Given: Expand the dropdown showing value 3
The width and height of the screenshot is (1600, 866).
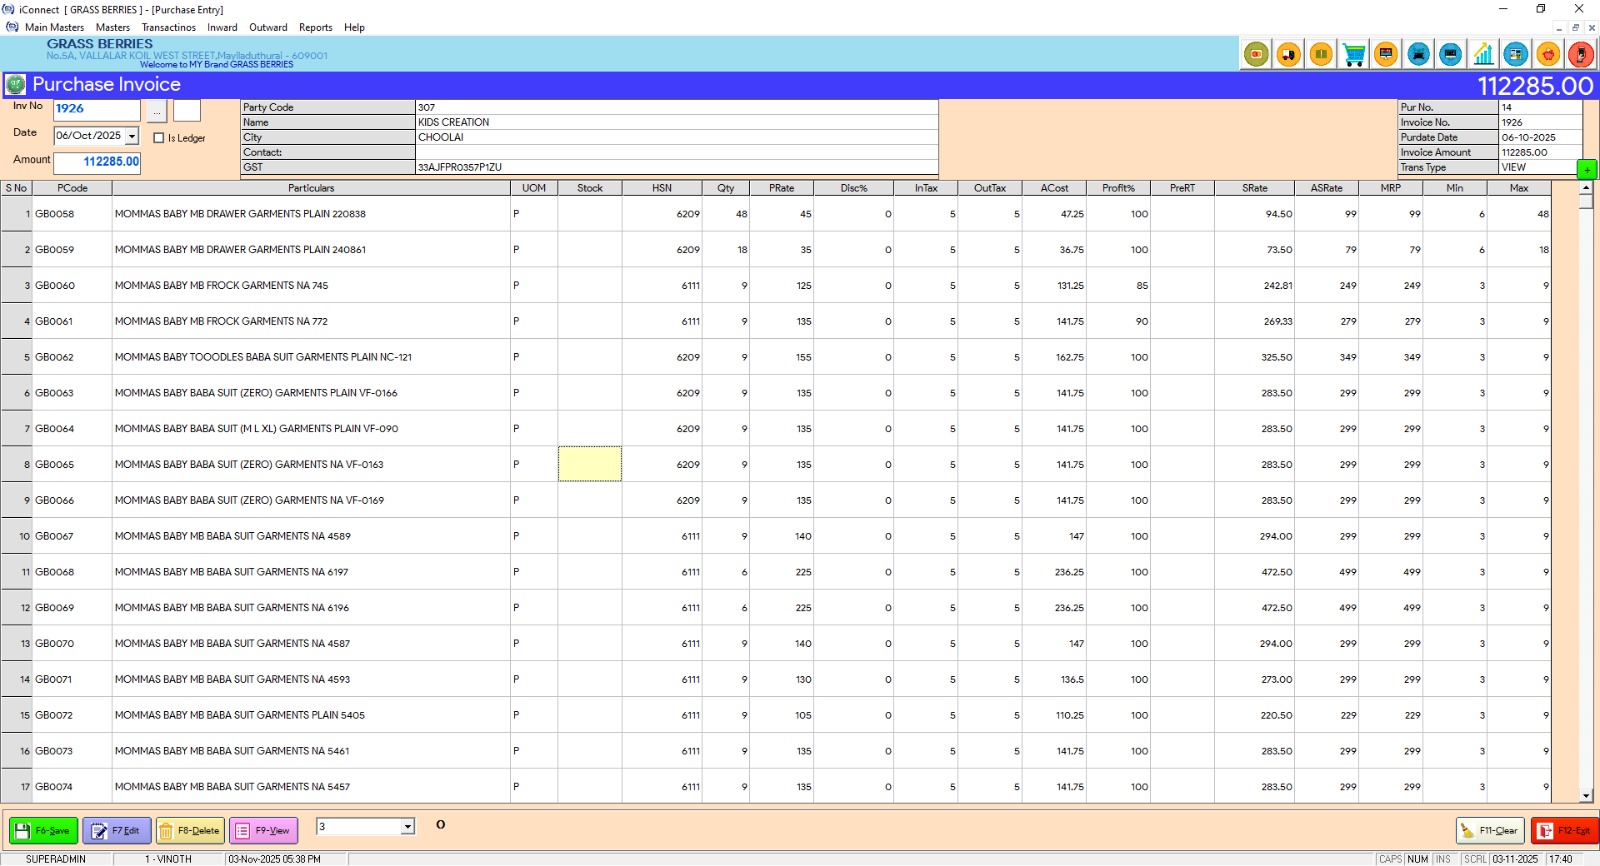Looking at the screenshot, I should (x=407, y=827).
